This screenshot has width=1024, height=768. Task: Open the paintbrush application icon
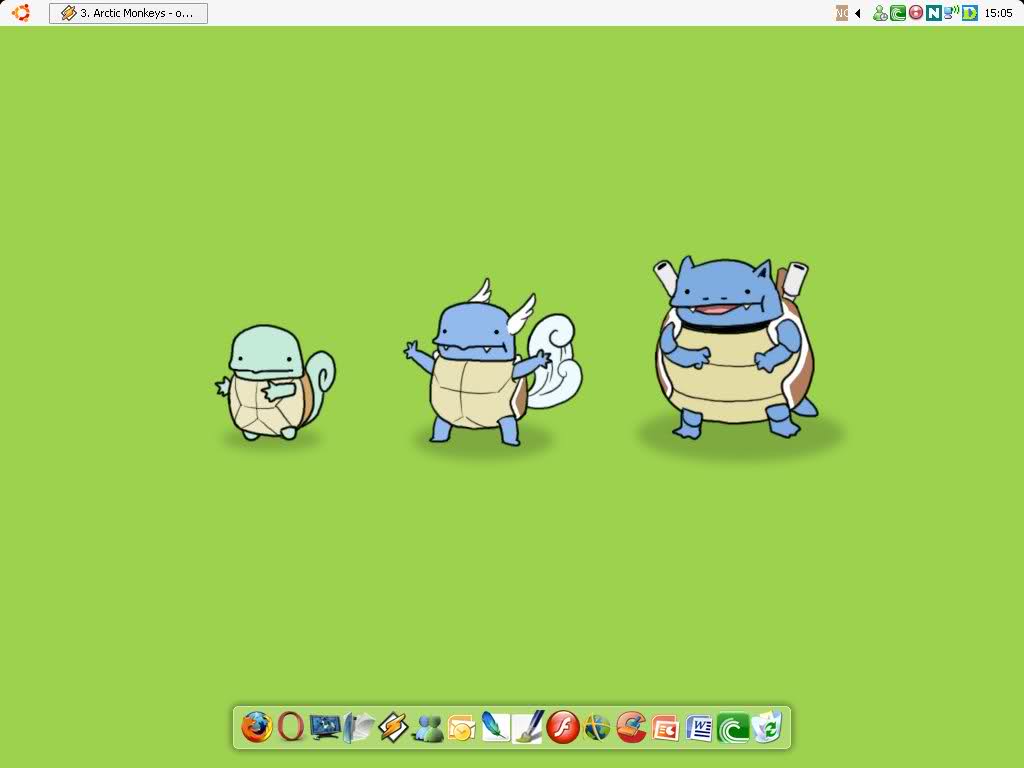click(528, 727)
